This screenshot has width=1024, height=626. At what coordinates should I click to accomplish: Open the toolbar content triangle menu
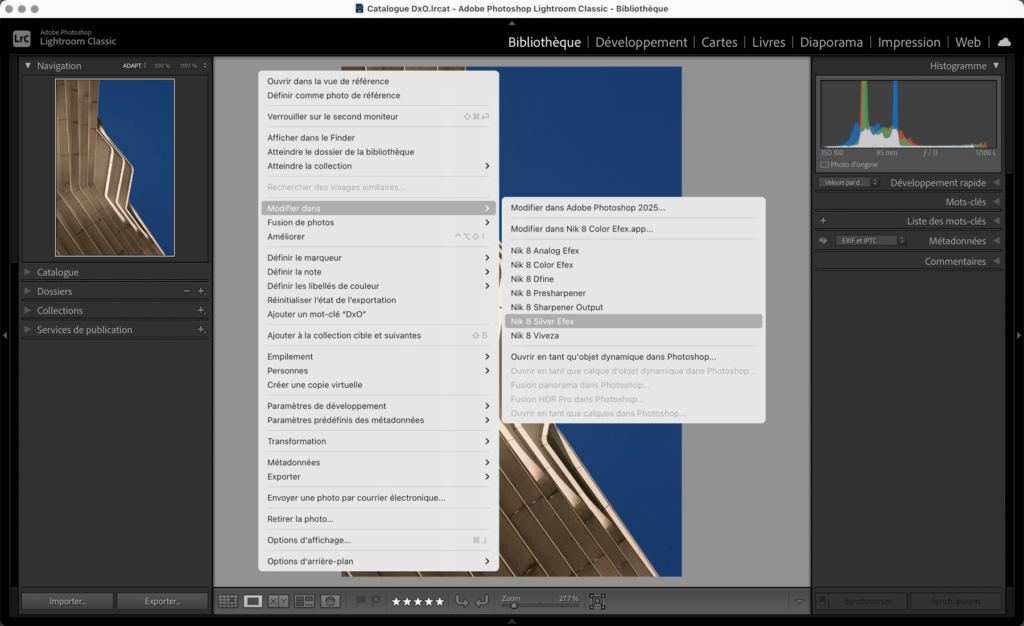tap(799, 601)
